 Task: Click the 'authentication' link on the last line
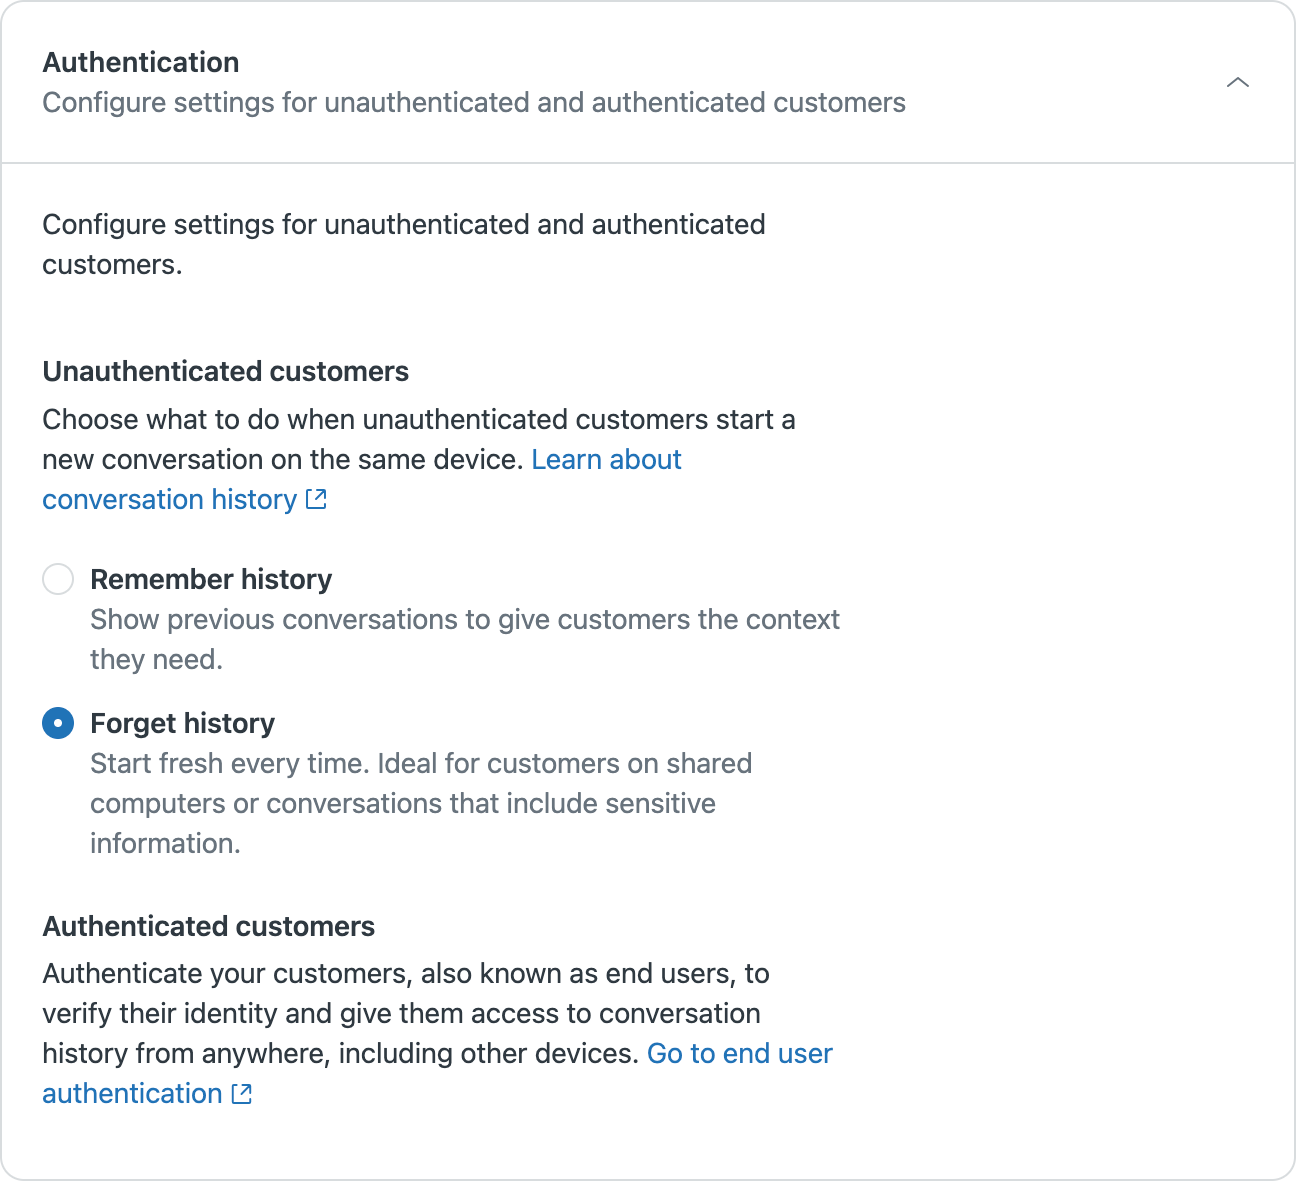click(132, 1094)
